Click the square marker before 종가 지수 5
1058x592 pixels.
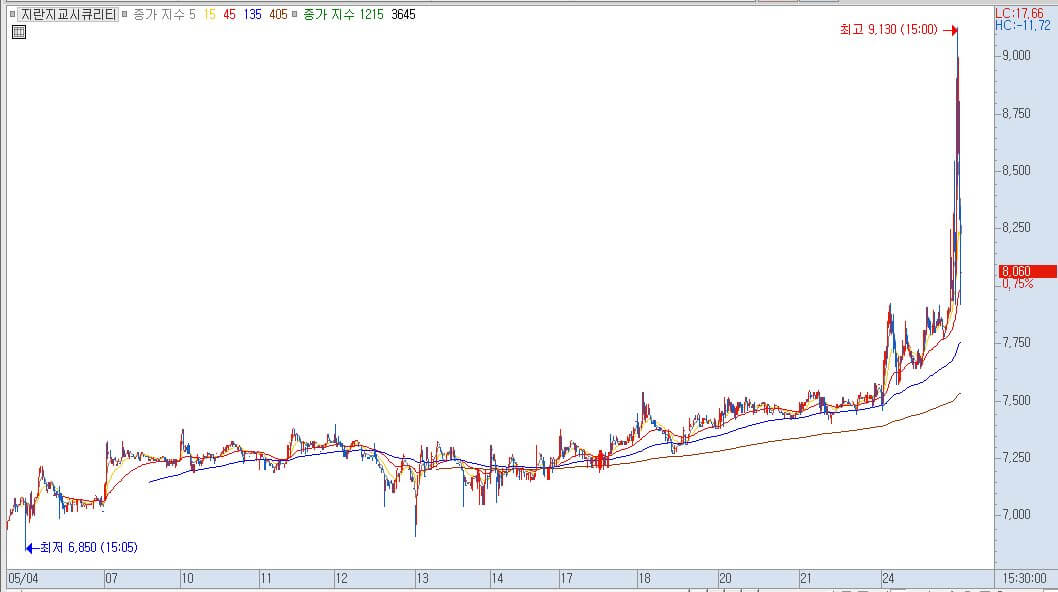[125, 14]
